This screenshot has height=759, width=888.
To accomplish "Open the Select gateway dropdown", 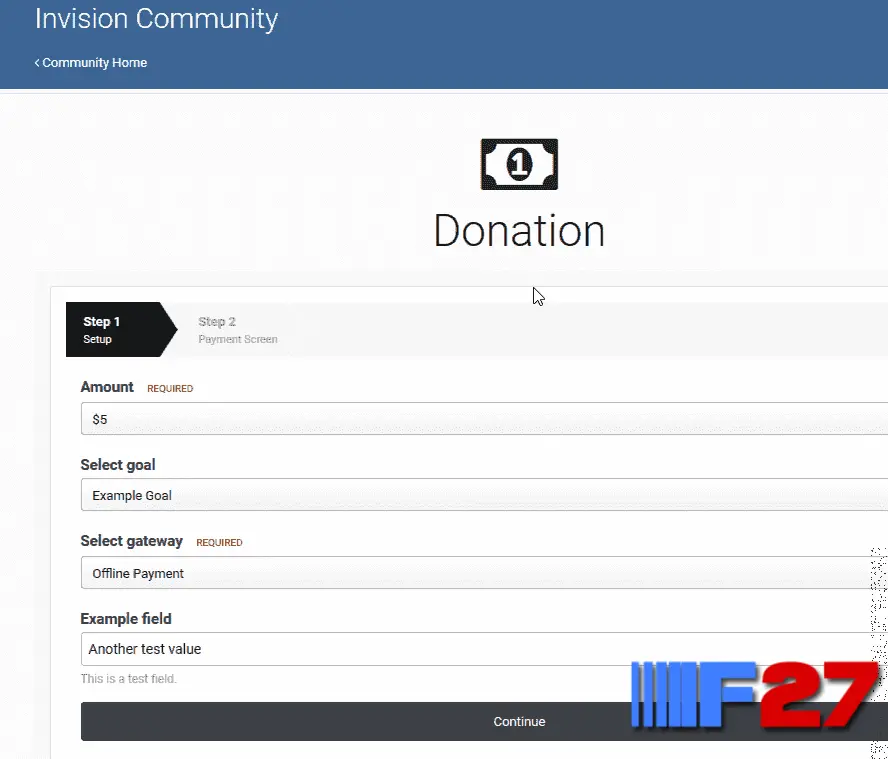I will click(484, 573).
